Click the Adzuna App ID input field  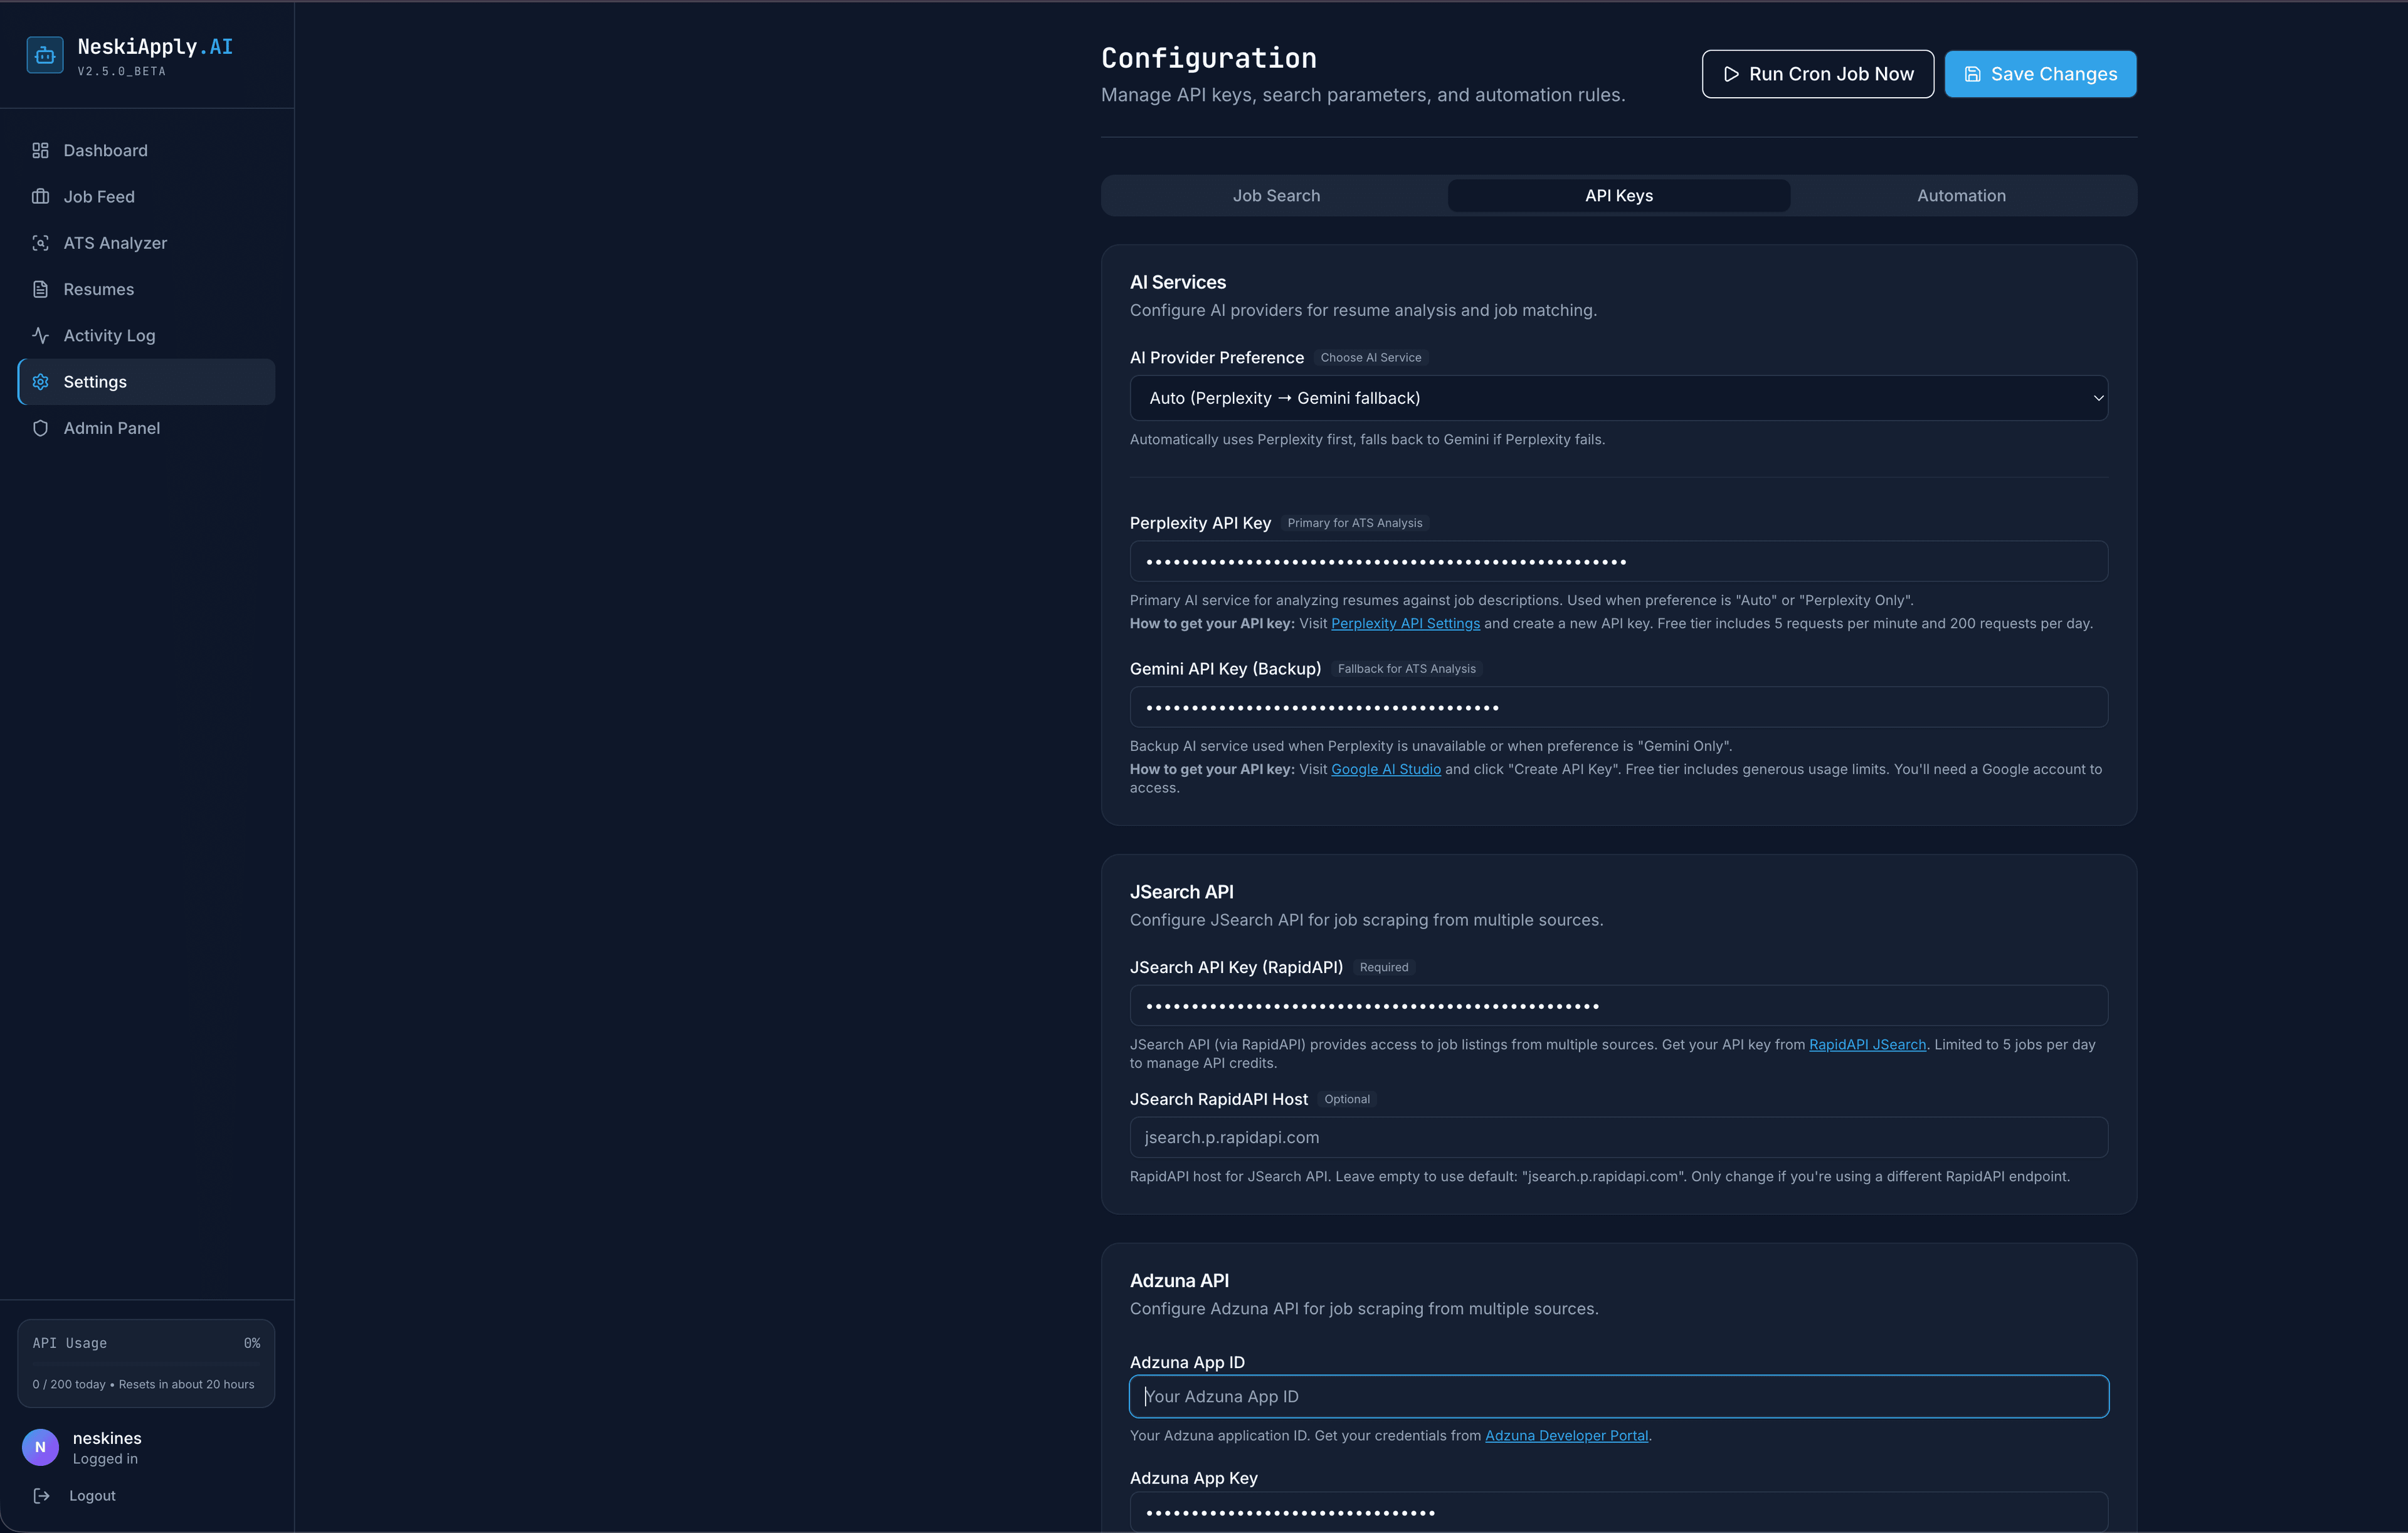click(1618, 1396)
